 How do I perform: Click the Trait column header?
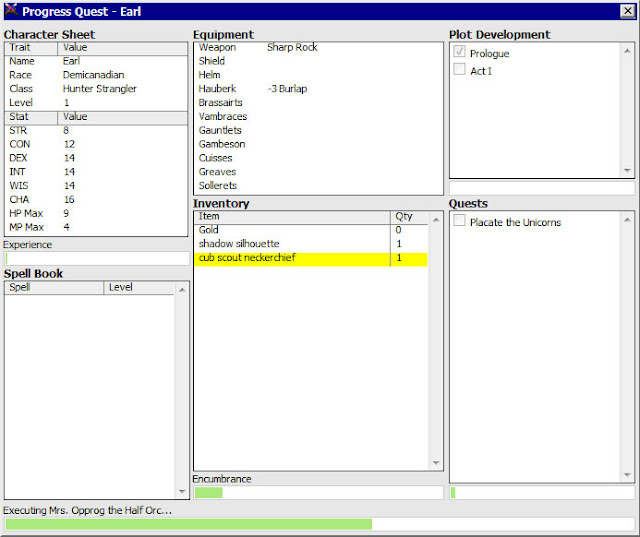[31, 48]
